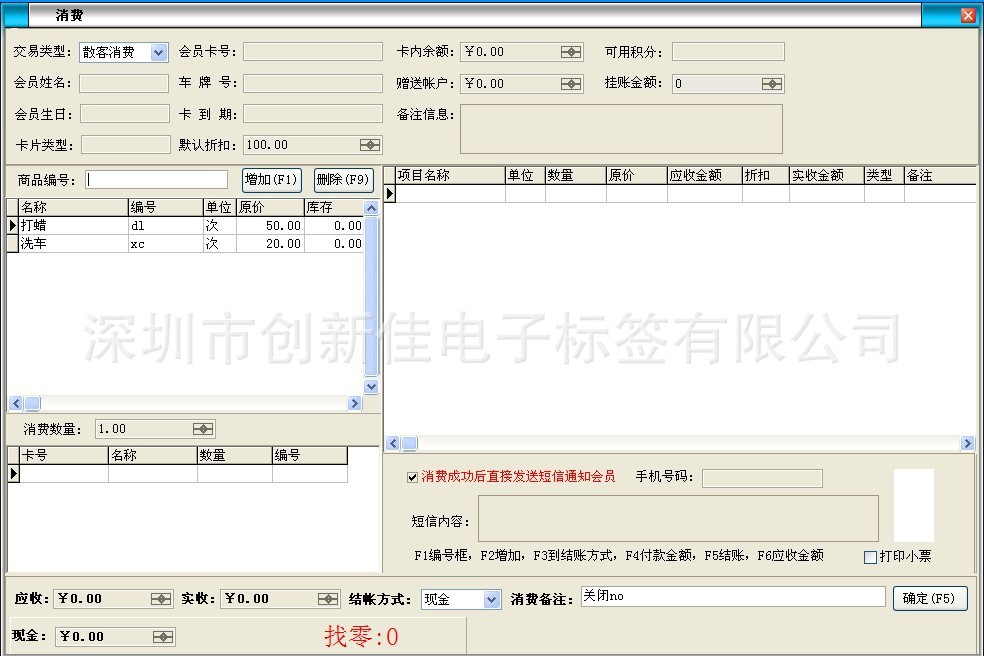Expand the 结帐方式 payment dropdown

coord(491,600)
